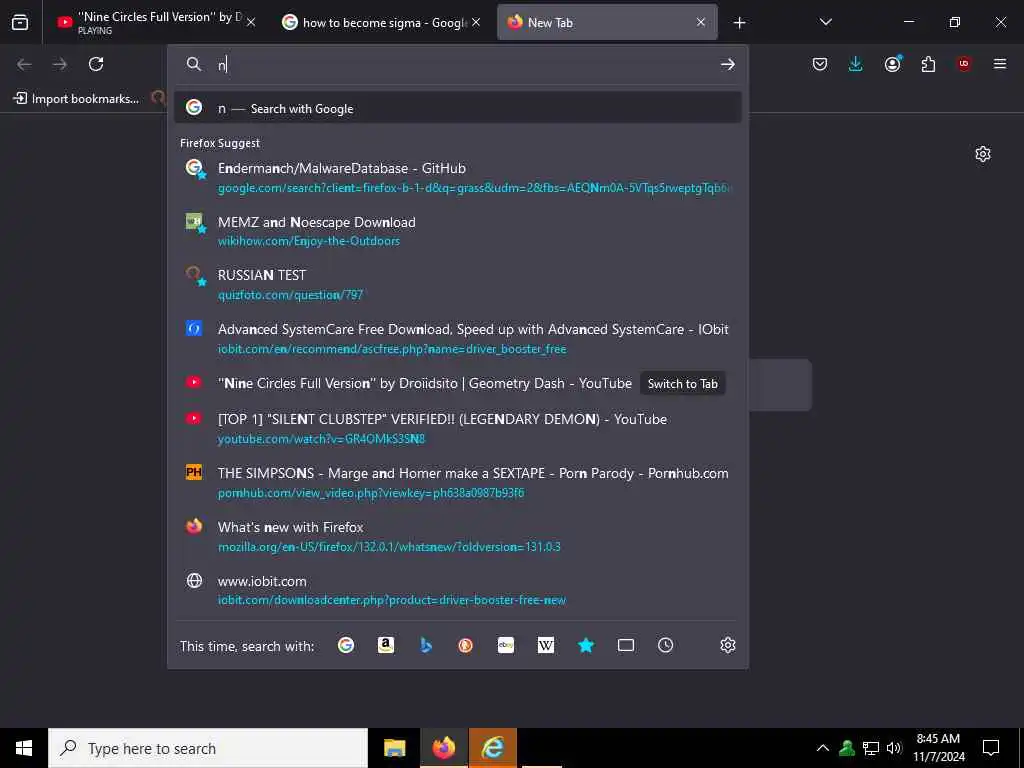Open www.iobit.com suggestion
The width and height of the screenshot is (1024, 768).
[x=458, y=590]
